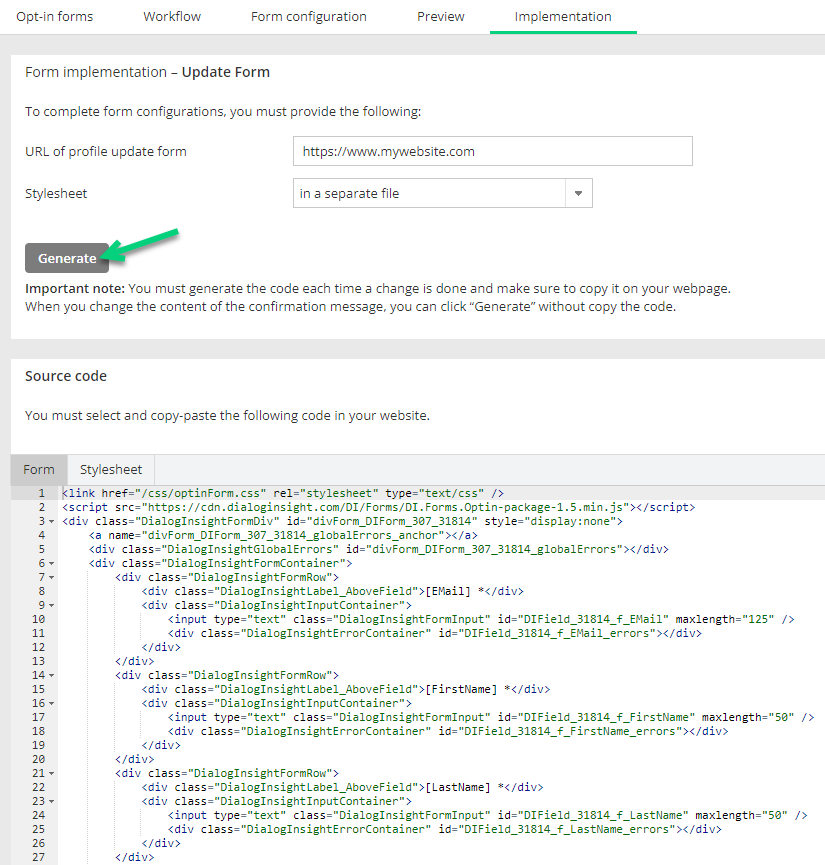Click the [EMail] label code on line 8
The height and width of the screenshot is (865, 825).
tap(333, 591)
